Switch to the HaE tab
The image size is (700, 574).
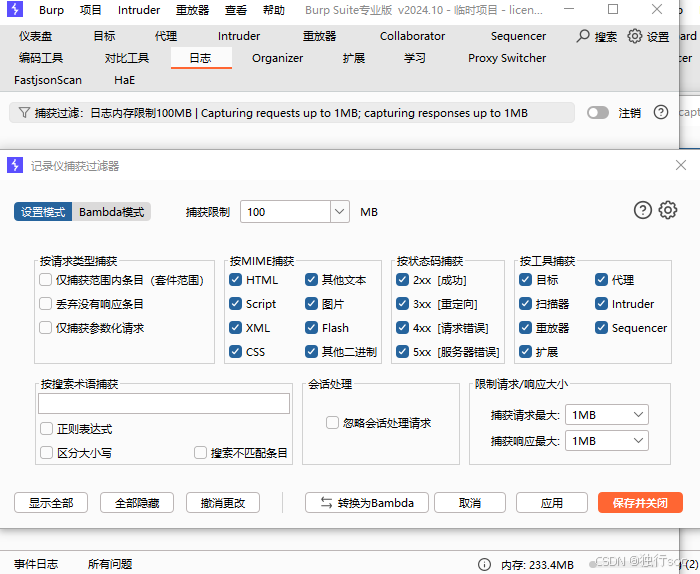click(x=124, y=80)
